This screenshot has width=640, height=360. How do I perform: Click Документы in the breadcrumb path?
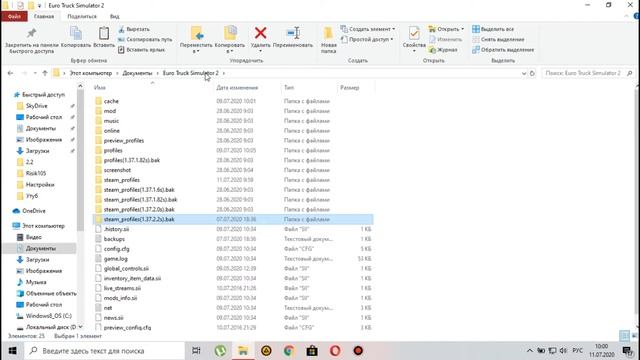(137, 73)
